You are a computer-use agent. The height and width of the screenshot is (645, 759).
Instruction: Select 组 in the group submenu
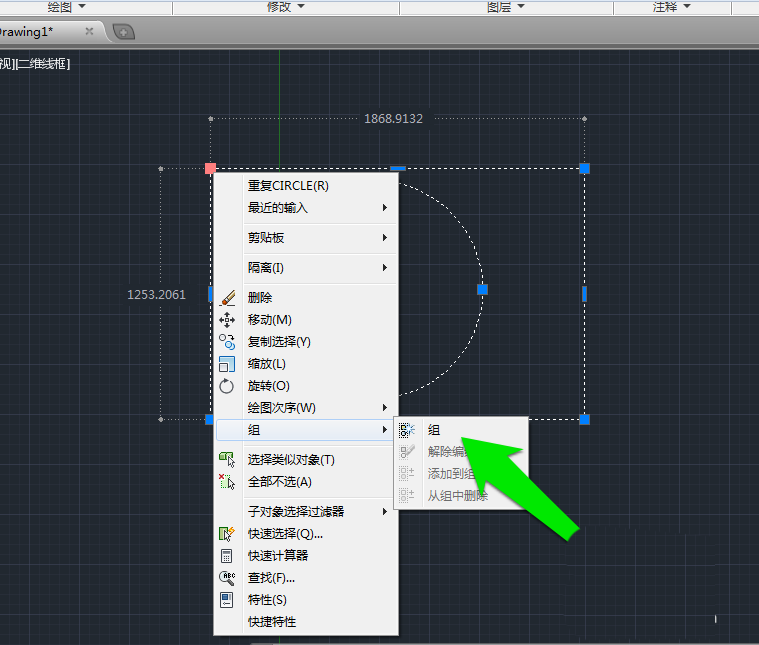click(434, 430)
